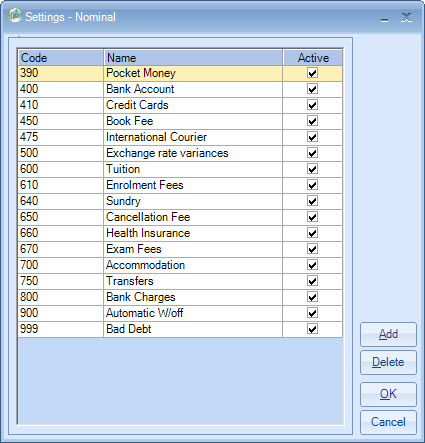425x443 pixels.
Task: Select the Automatic W/off row name
Action: click(193, 313)
